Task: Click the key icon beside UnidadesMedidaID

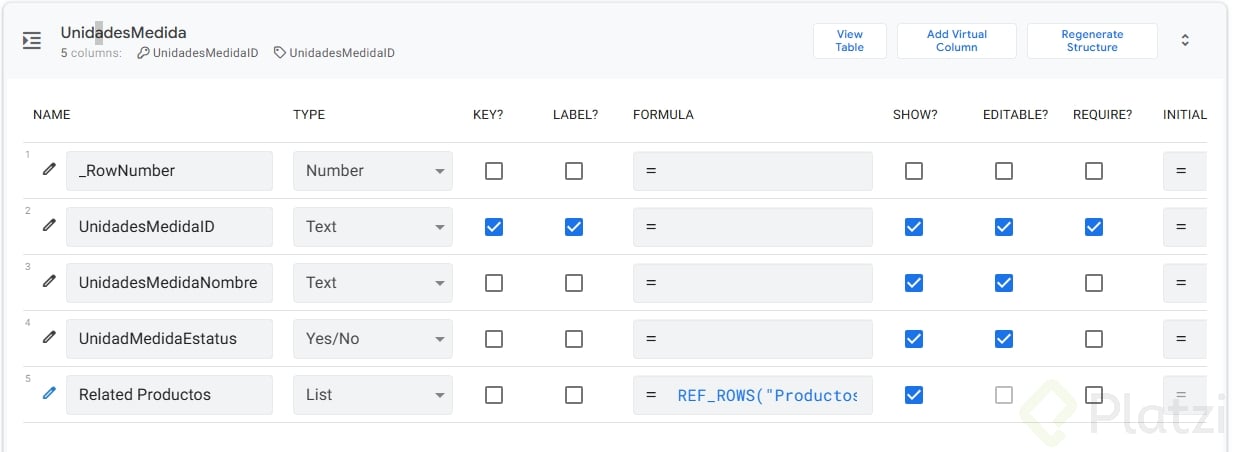Action: tap(144, 53)
